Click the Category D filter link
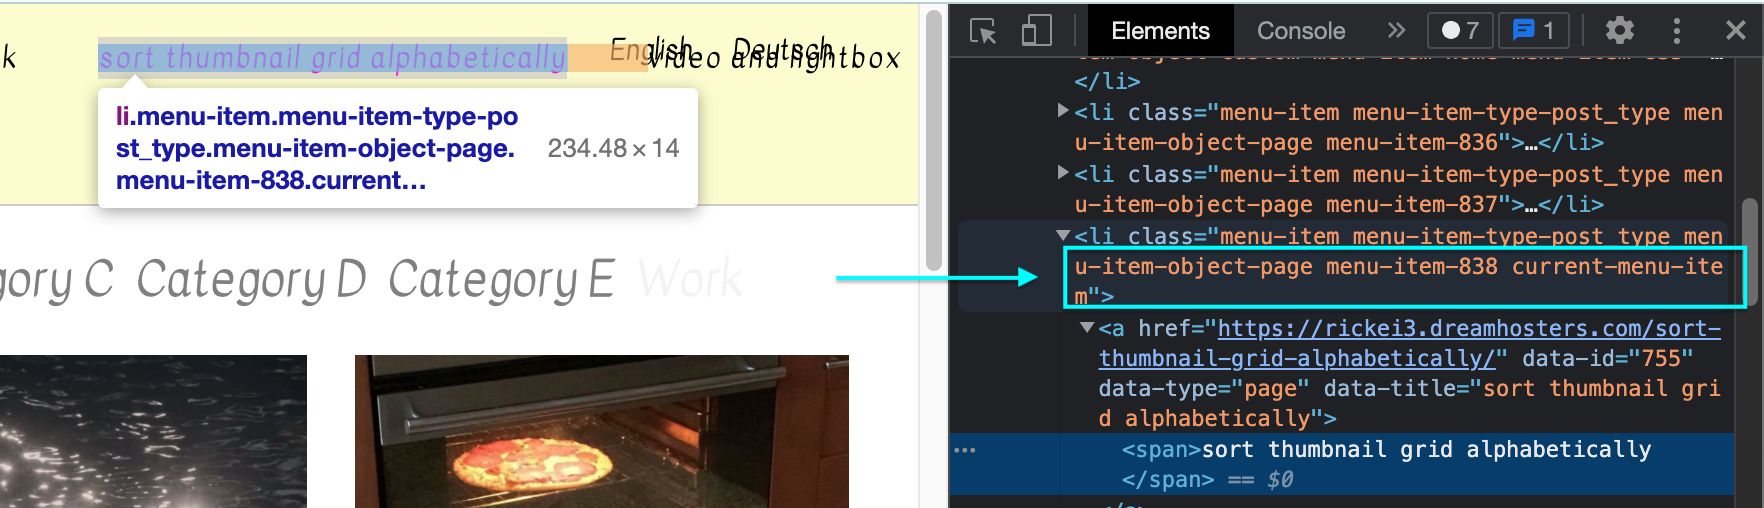 (x=251, y=280)
